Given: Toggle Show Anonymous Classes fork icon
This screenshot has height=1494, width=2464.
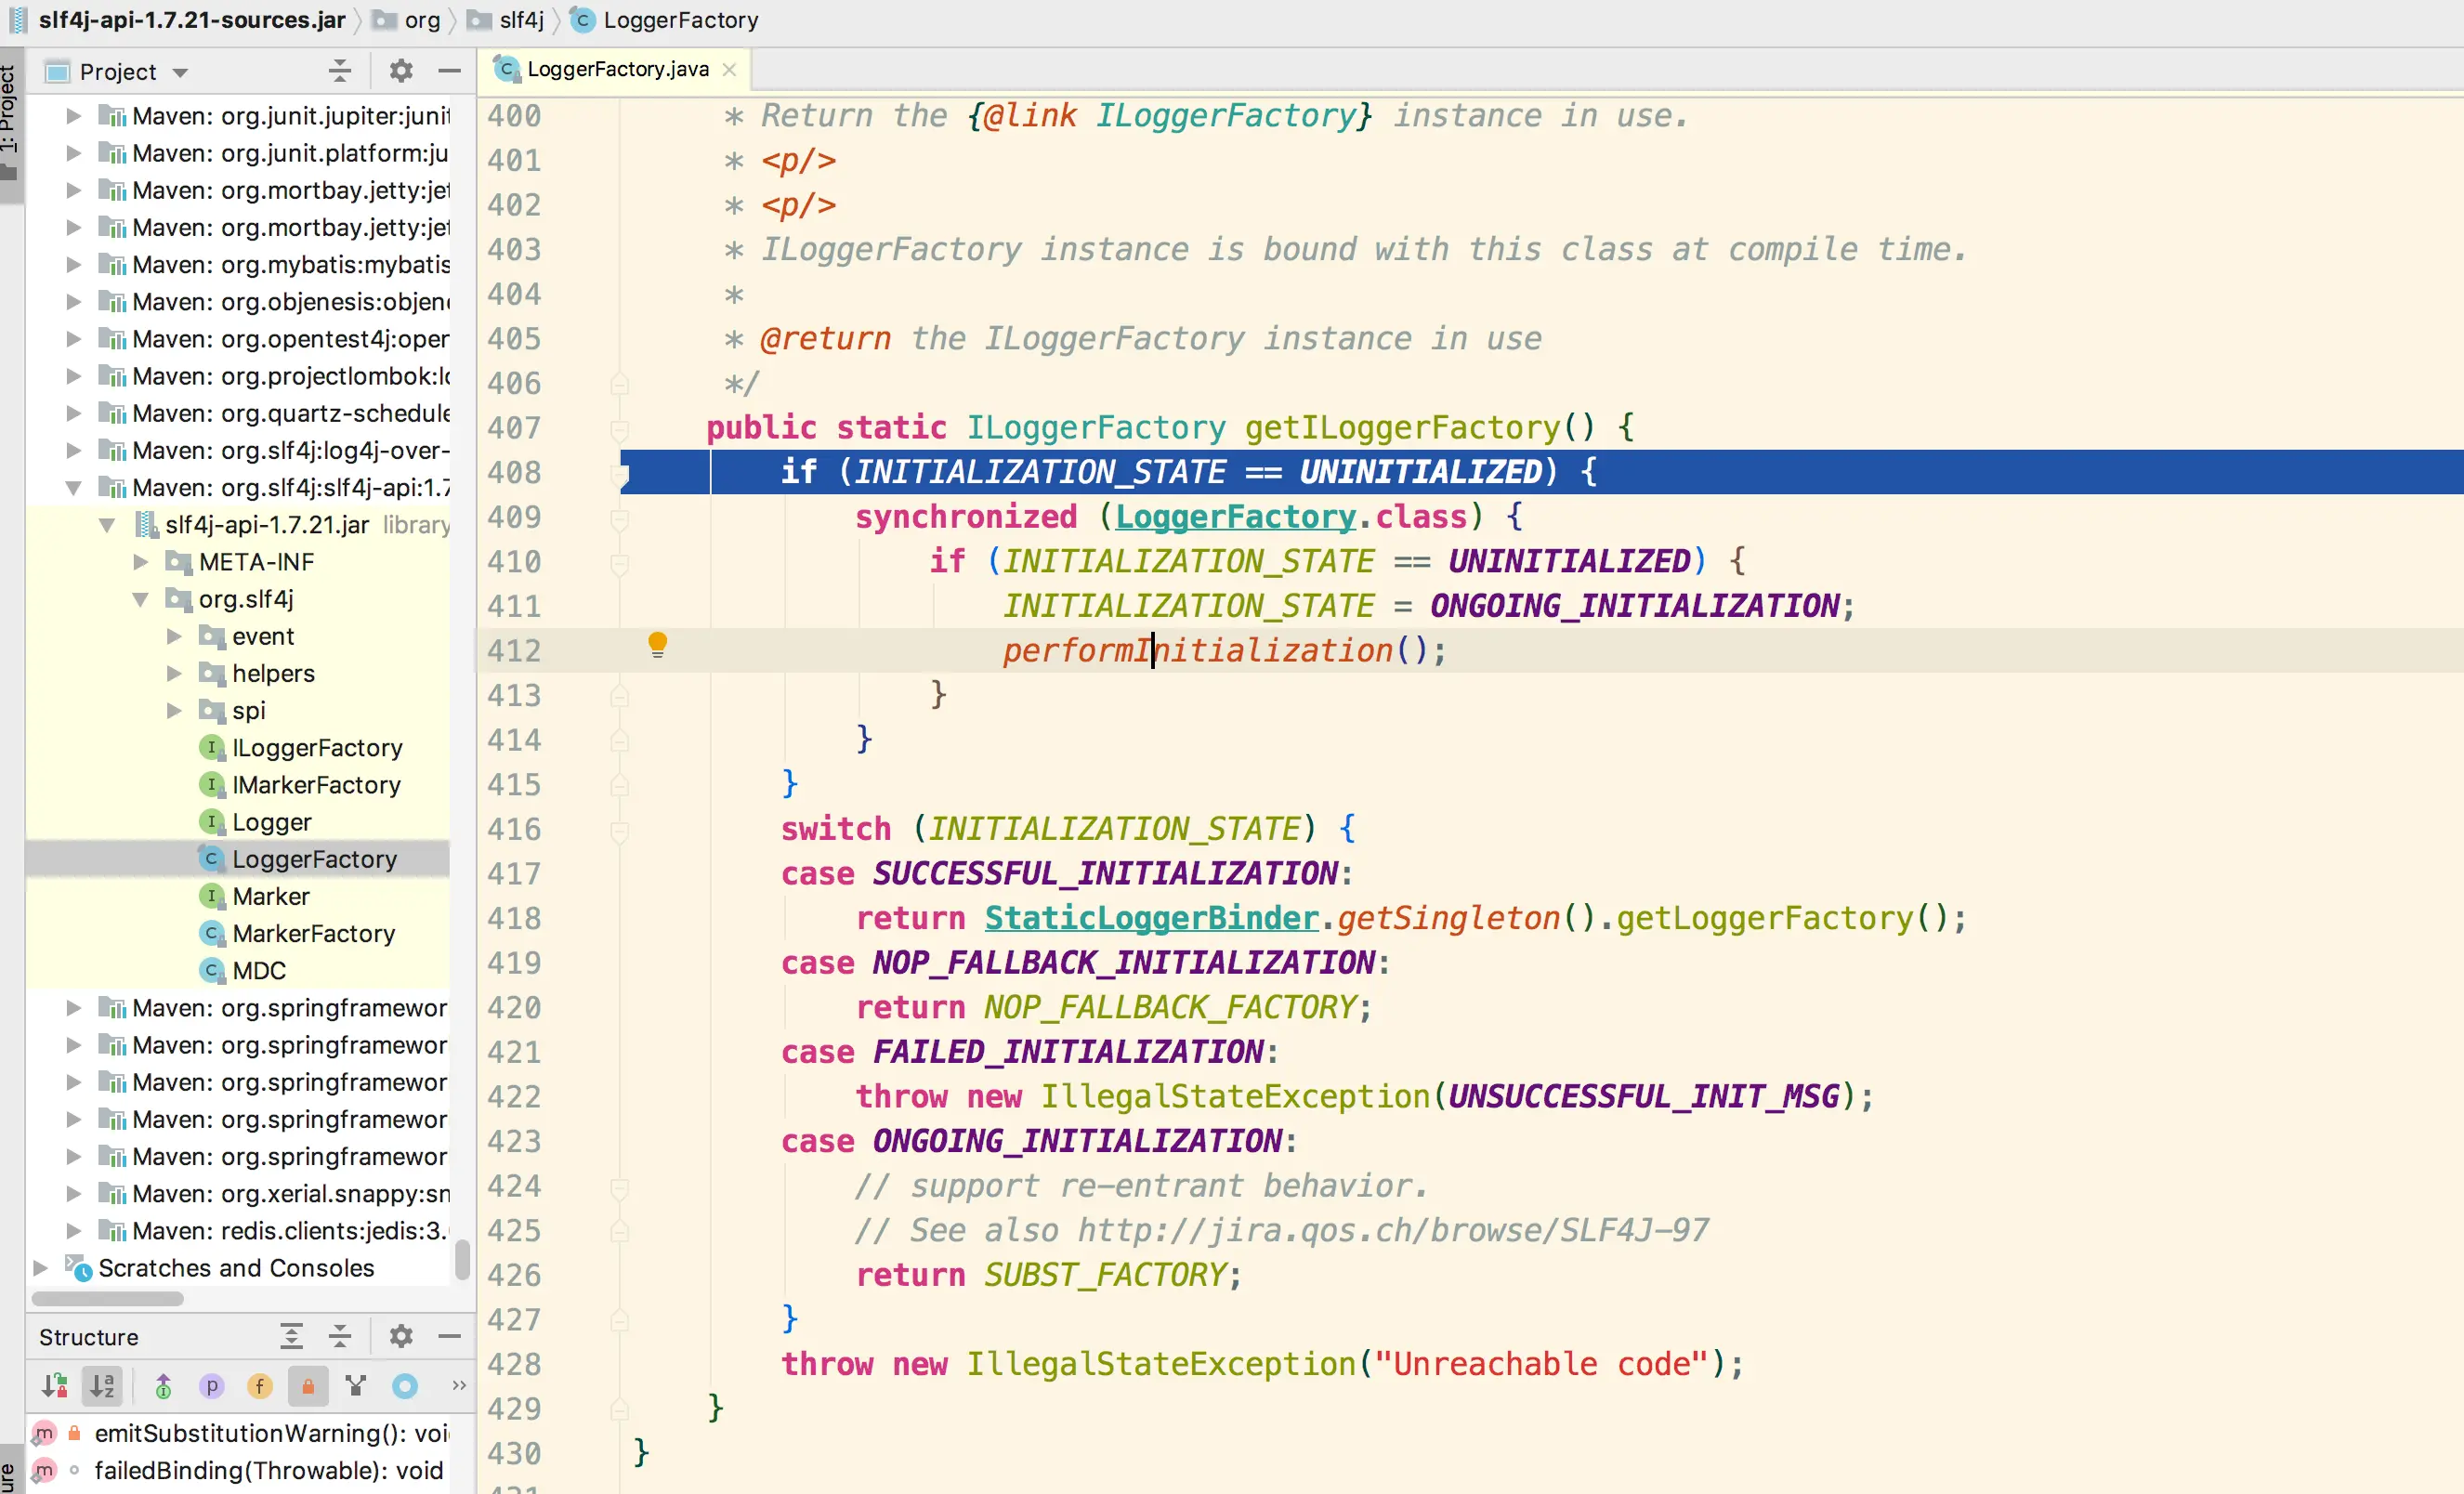Looking at the screenshot, I should coord(356,1386).
